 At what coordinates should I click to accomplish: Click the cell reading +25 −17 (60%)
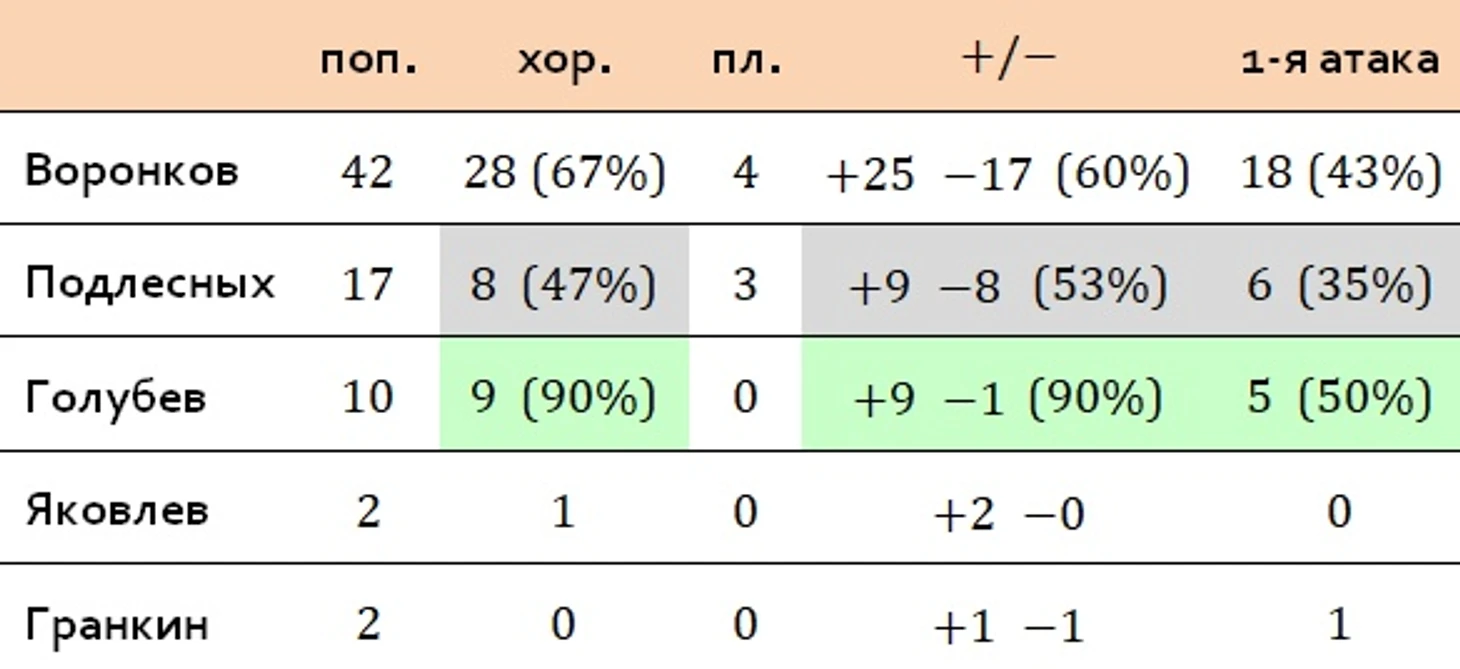(1008, 174)
